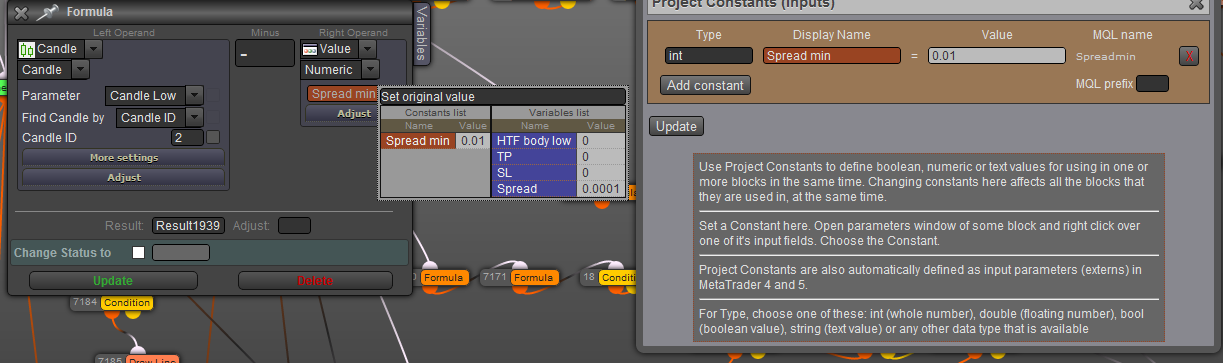This screenshot has height=363, width=1223.
Task: Click the Set original value header
Action: pyautogui.click(x=503, y=97)
